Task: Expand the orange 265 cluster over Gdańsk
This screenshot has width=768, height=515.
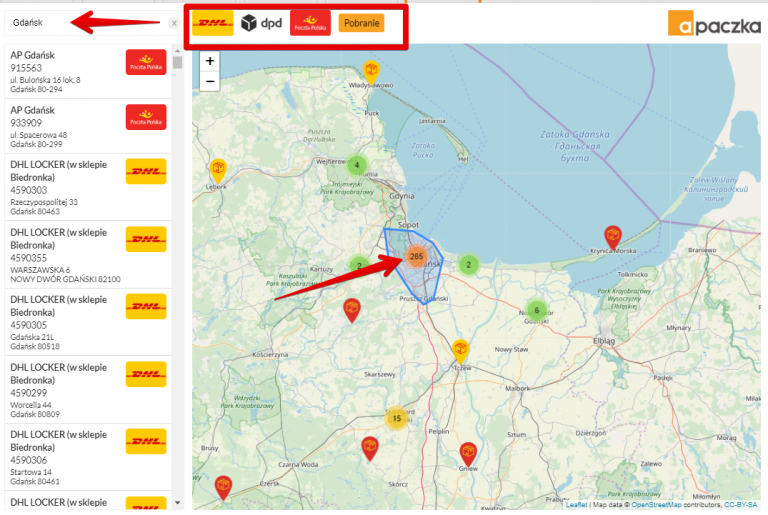Action: pyautogui.click(x=417, y=257)
